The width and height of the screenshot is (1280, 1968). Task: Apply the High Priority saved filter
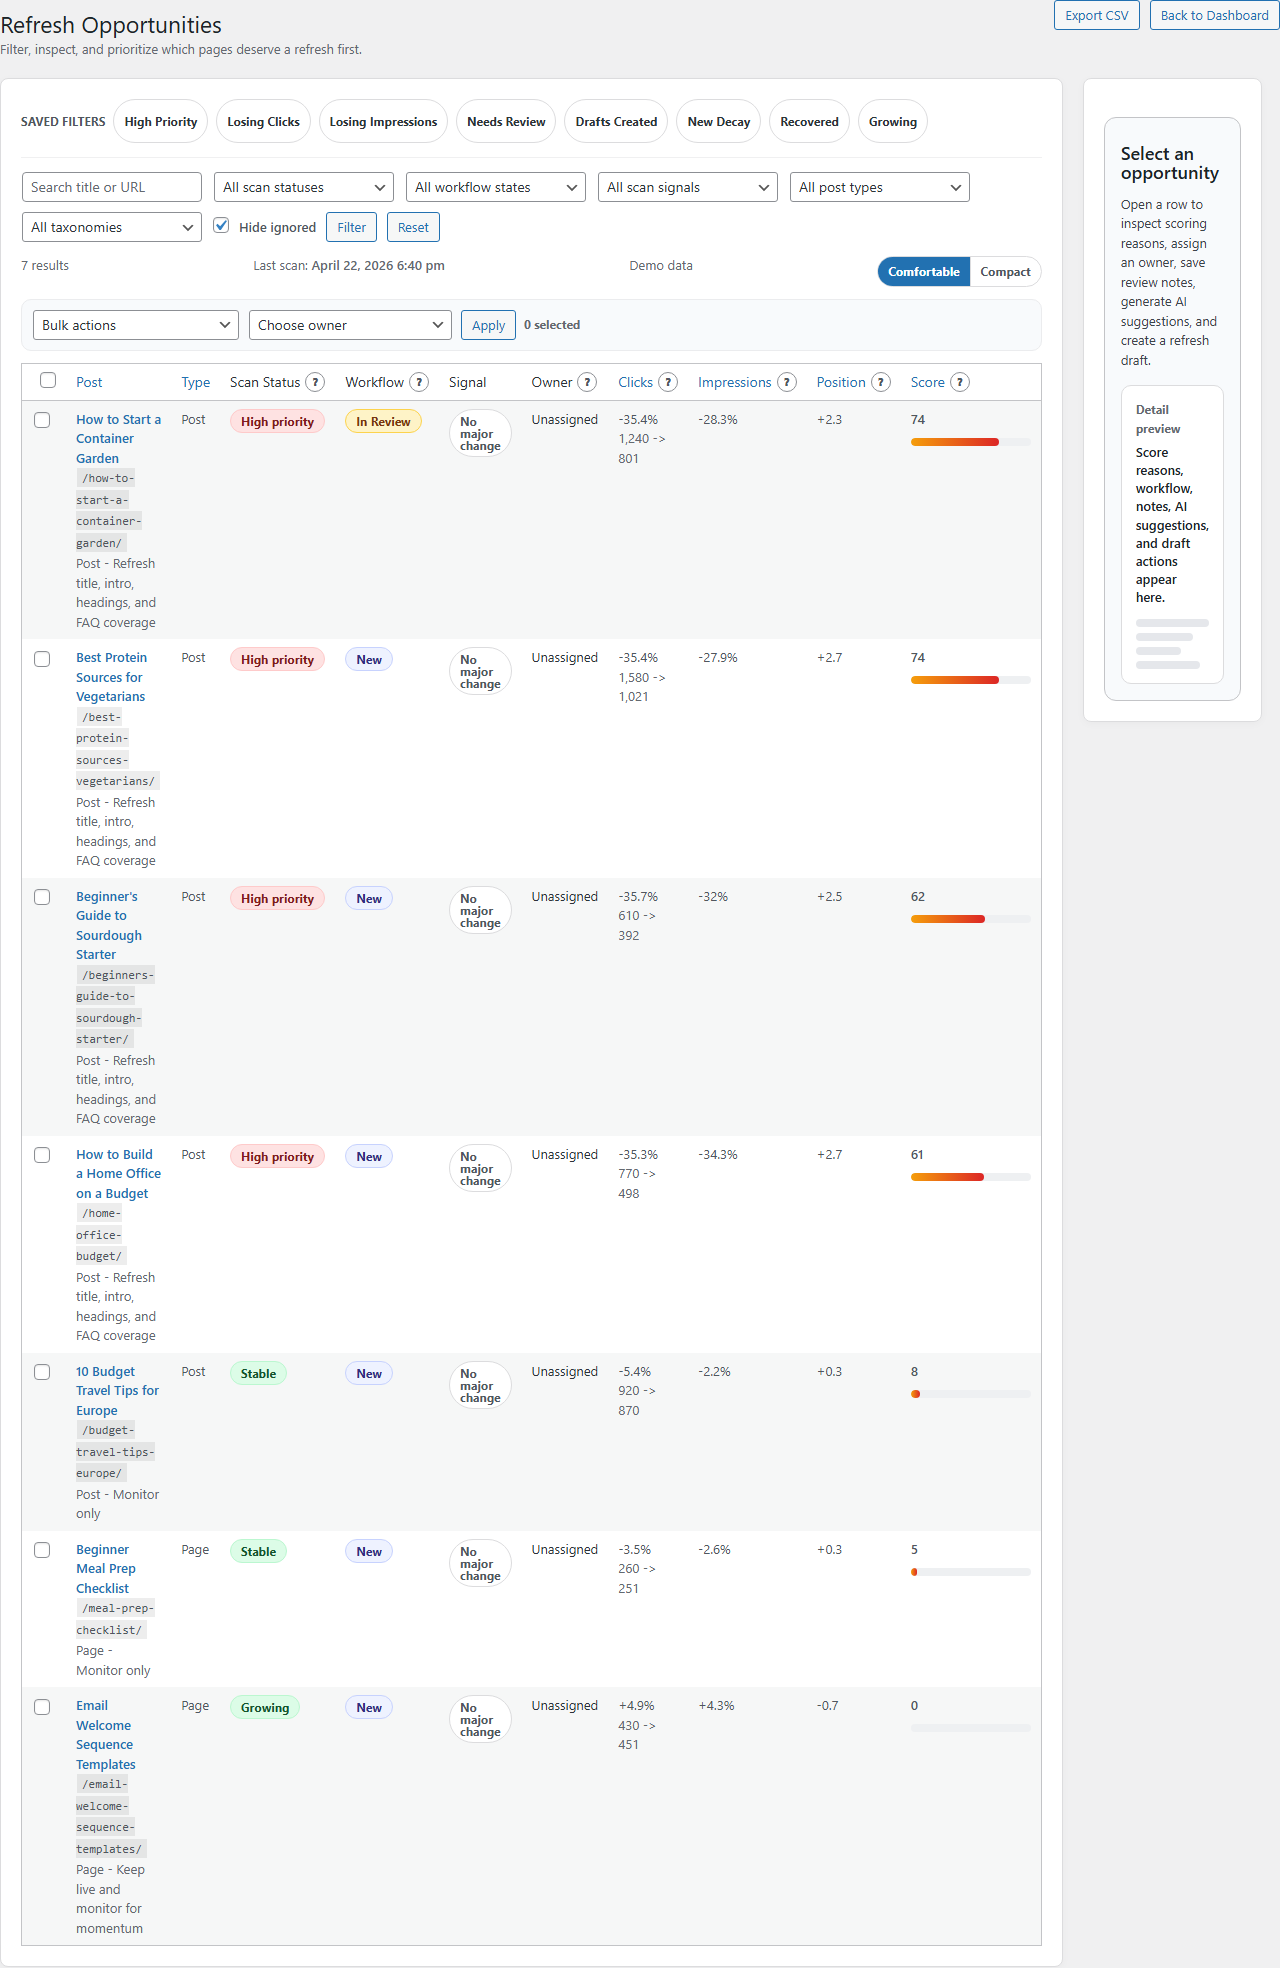point(161,122)
